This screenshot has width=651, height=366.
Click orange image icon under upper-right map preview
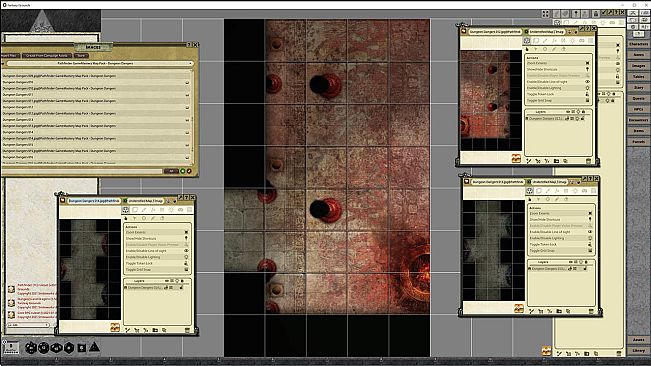[516, 158]
